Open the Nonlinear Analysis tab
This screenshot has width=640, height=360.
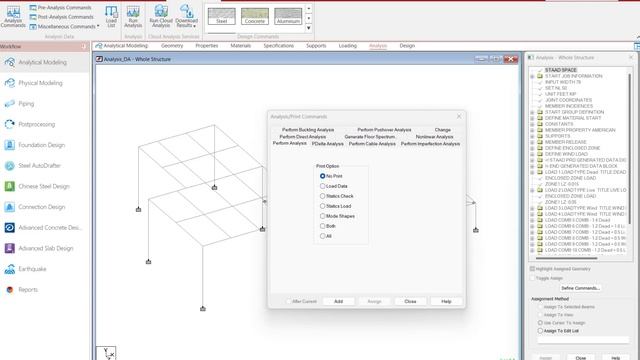tap(434, 137)
